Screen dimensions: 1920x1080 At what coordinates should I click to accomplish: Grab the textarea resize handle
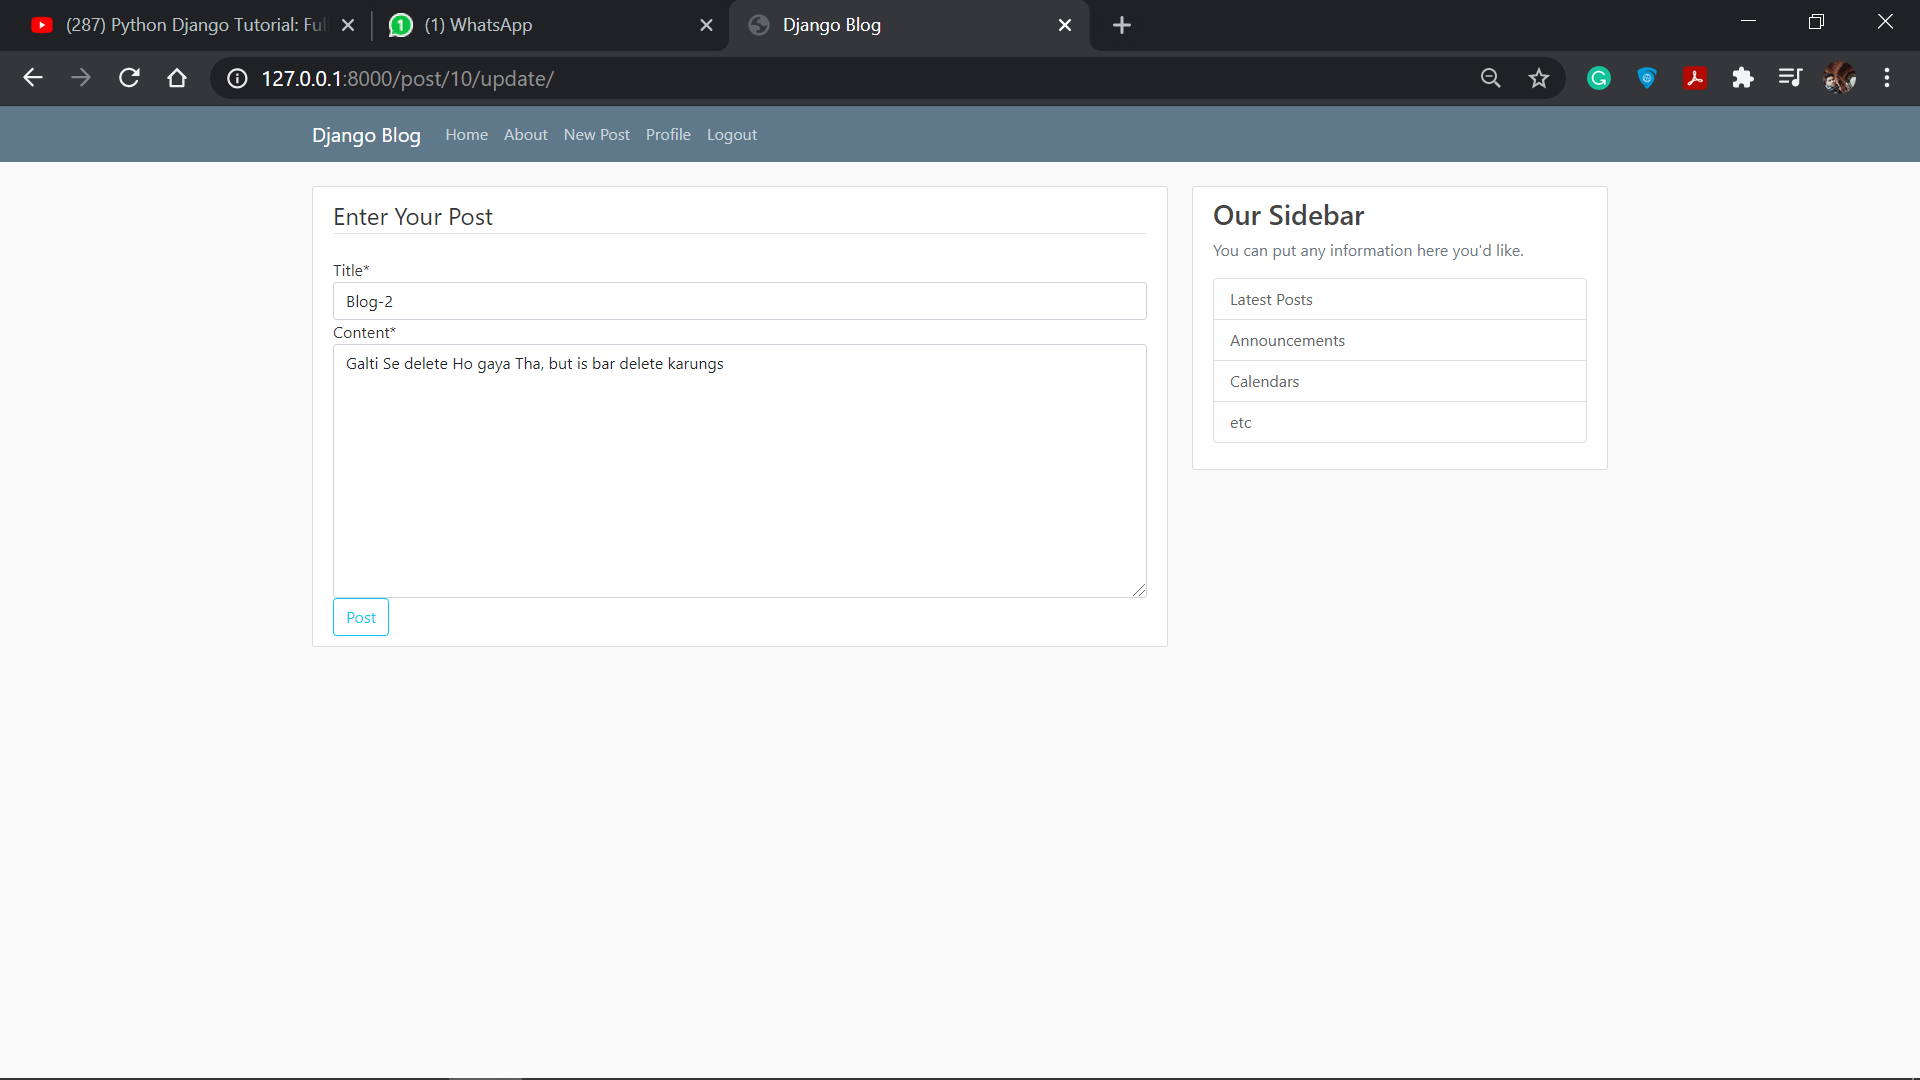1139,590
